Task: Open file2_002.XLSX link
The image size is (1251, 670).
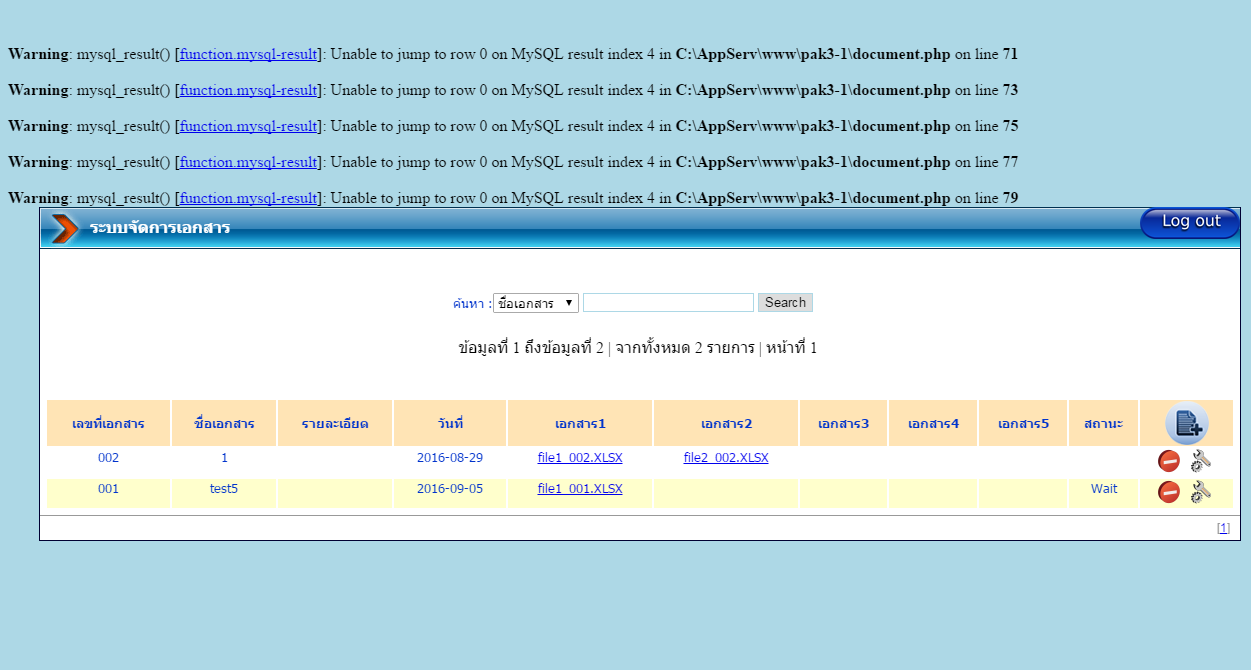Action: [726, 458]
